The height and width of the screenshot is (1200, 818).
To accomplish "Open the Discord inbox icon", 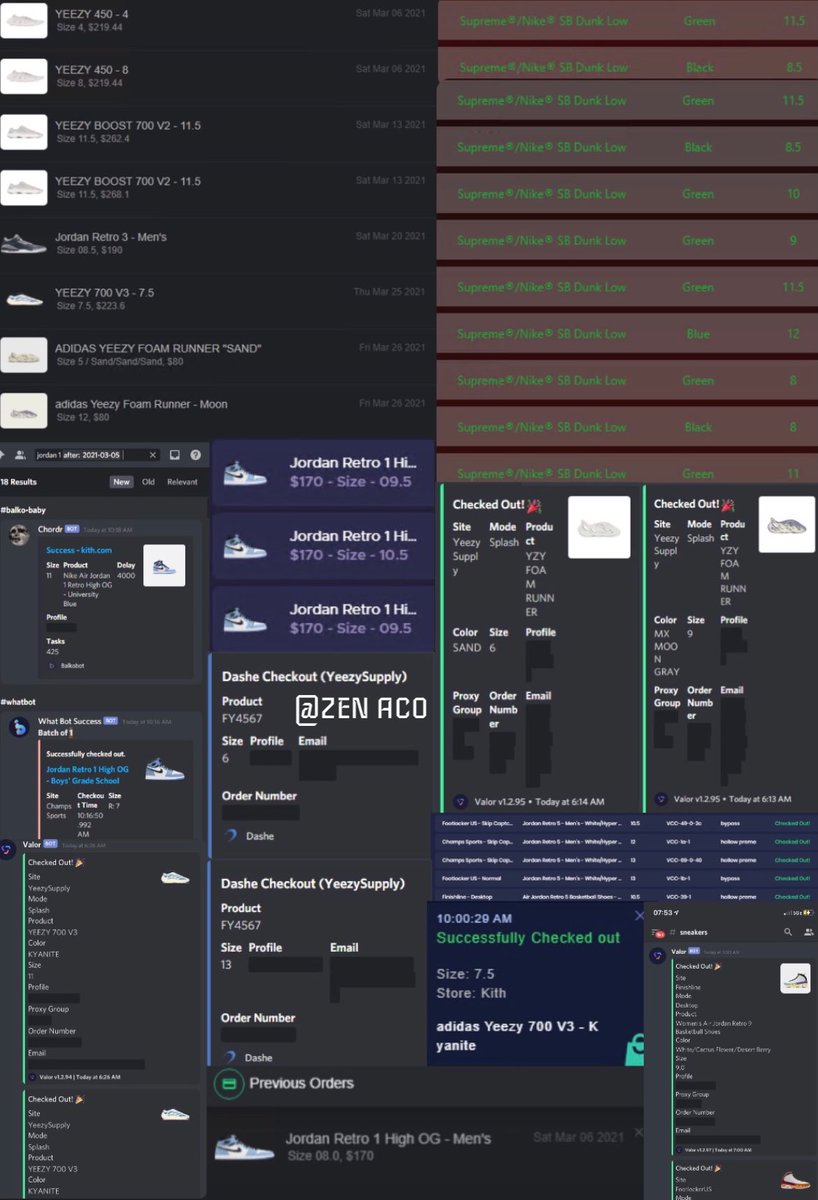I will 175,455.
